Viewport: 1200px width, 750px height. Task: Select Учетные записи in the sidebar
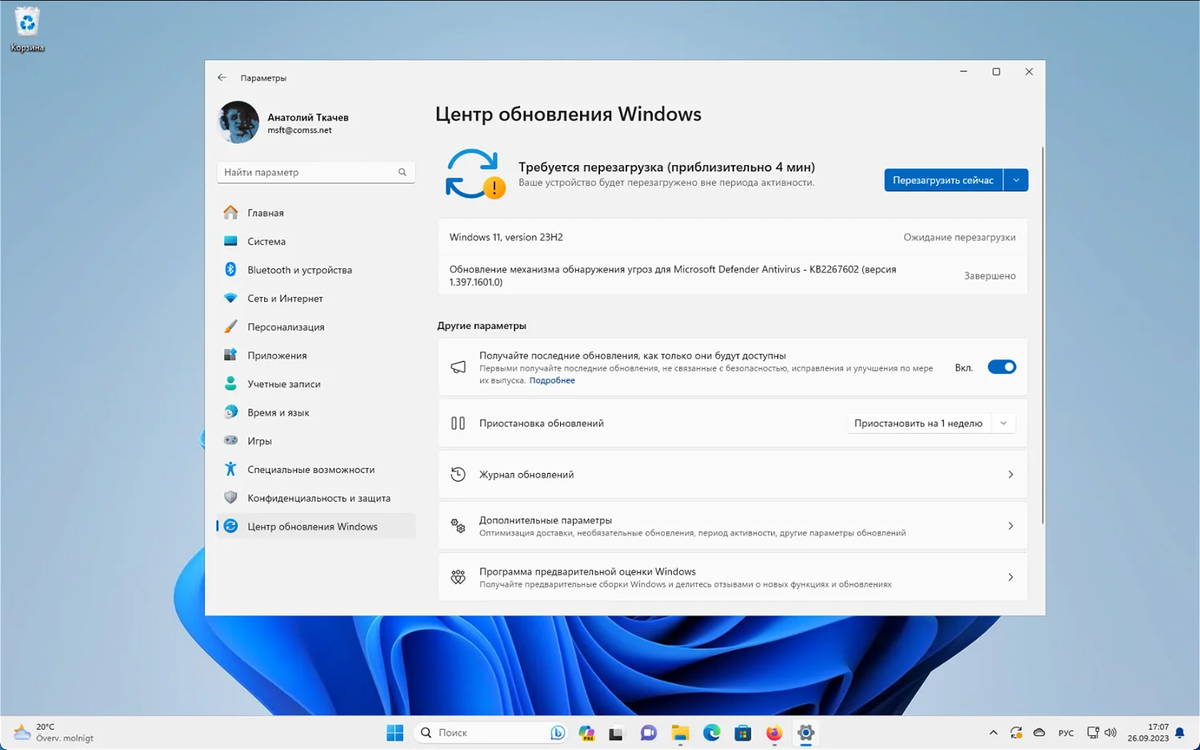(316, 384)
